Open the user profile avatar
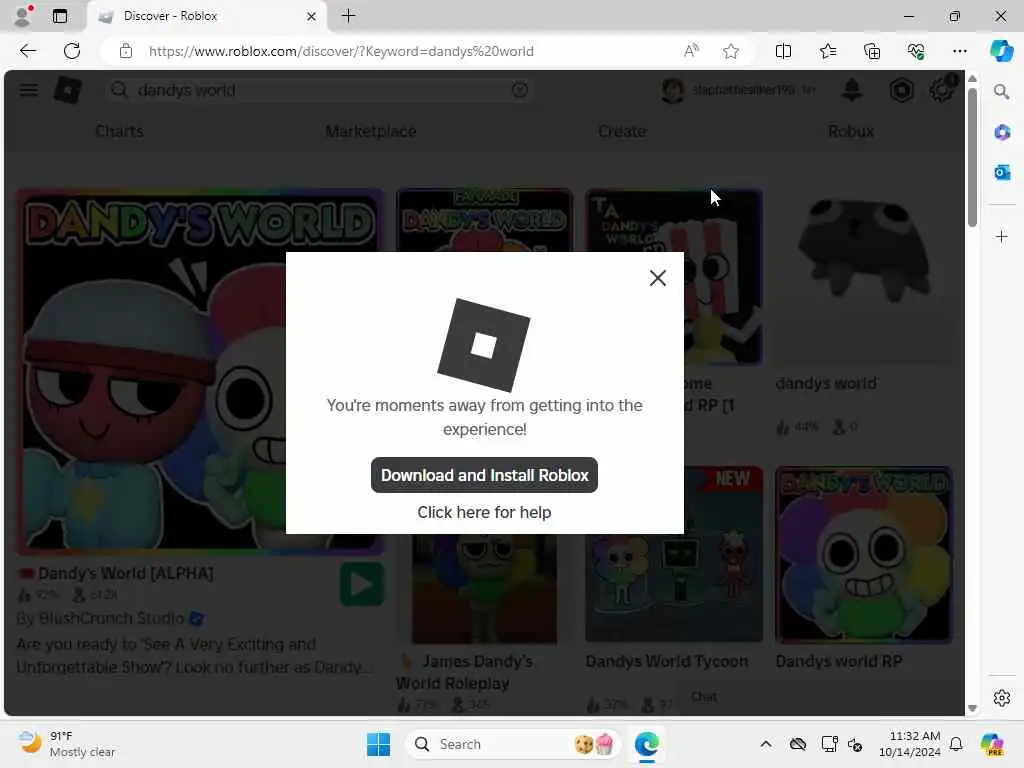Image resolution: width=1024 pixels, height=768 pixels. tap(673, 90)
